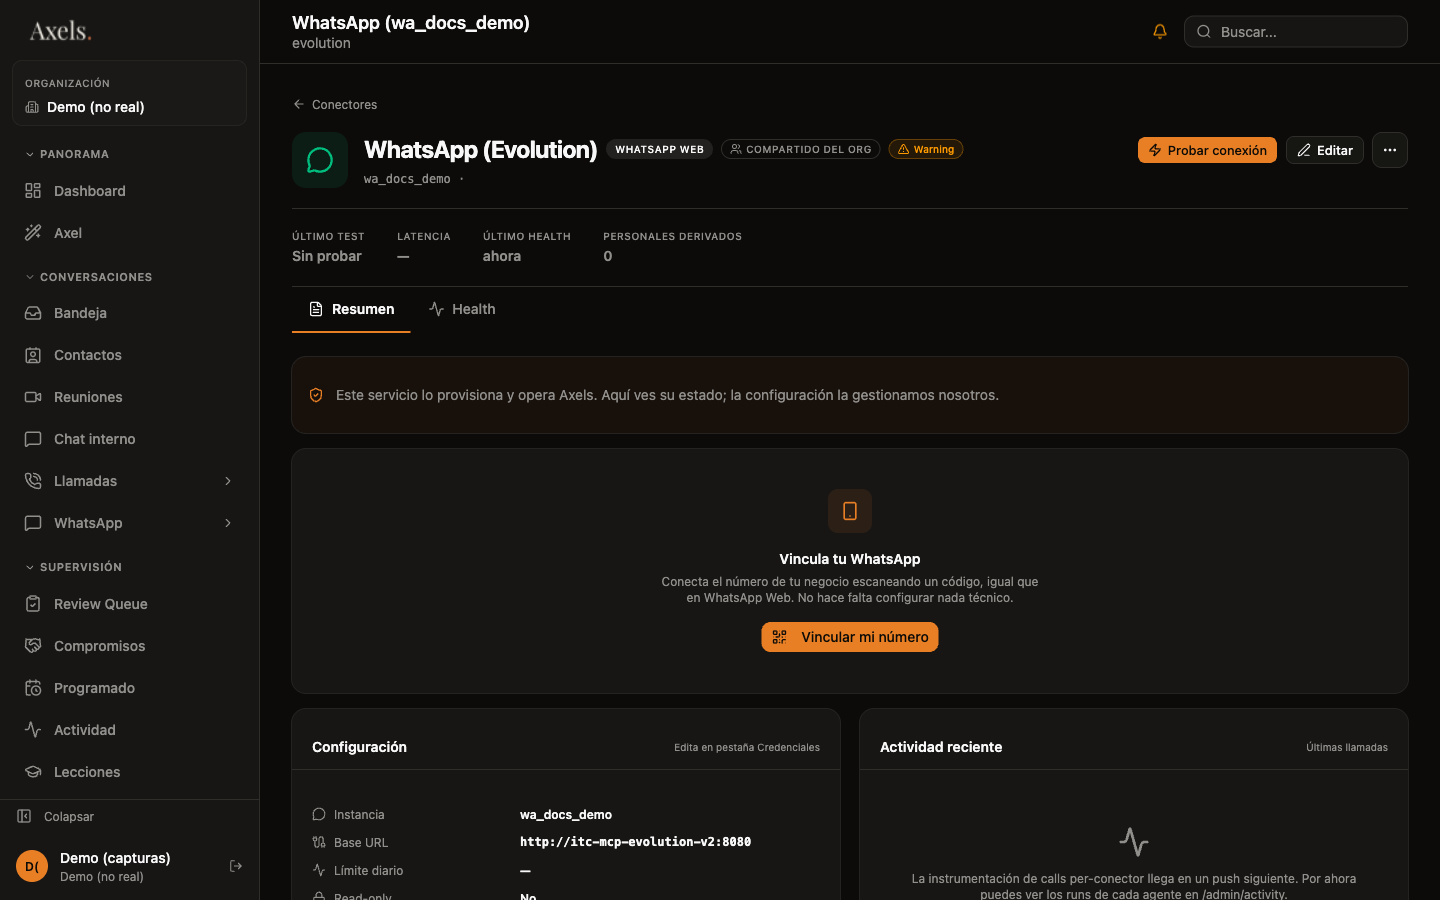Click Probar conexión button
This screenshot has width=1440, height=900.
pos(1207,150)
